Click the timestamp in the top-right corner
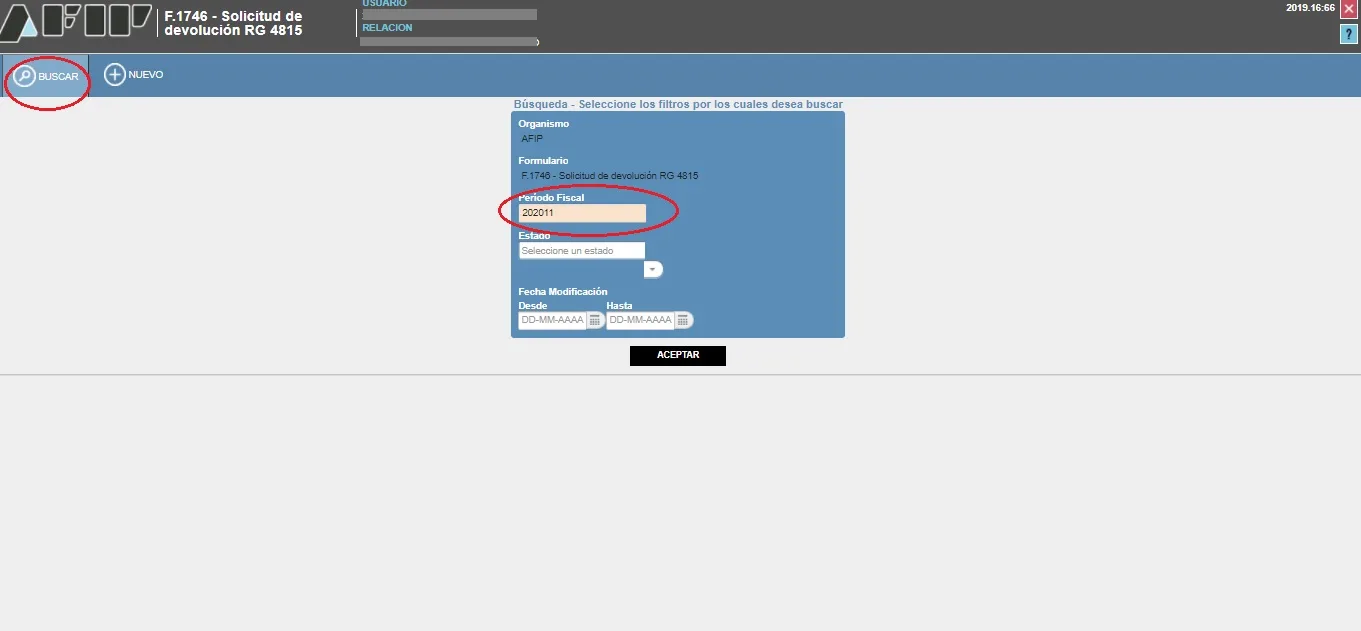 [x=1310, y=8]
